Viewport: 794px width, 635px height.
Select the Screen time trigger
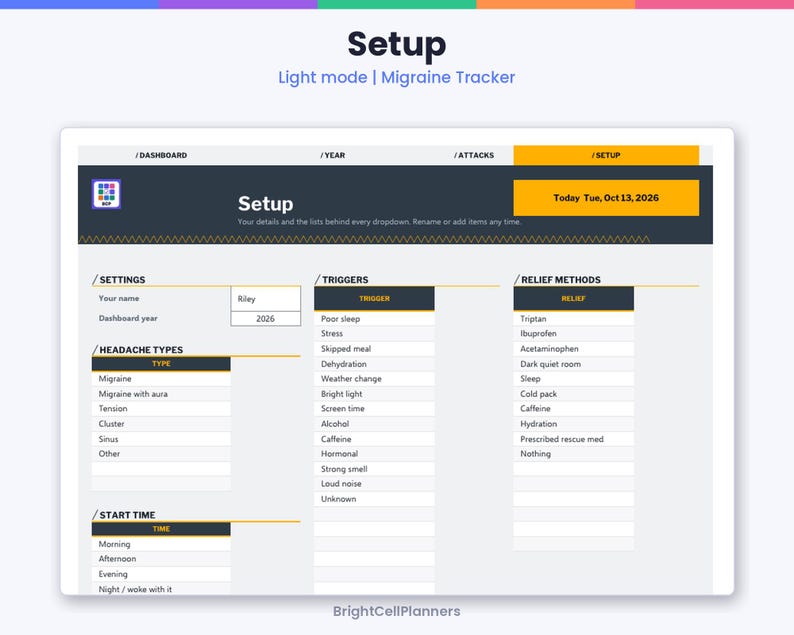(x=374, y=409)
